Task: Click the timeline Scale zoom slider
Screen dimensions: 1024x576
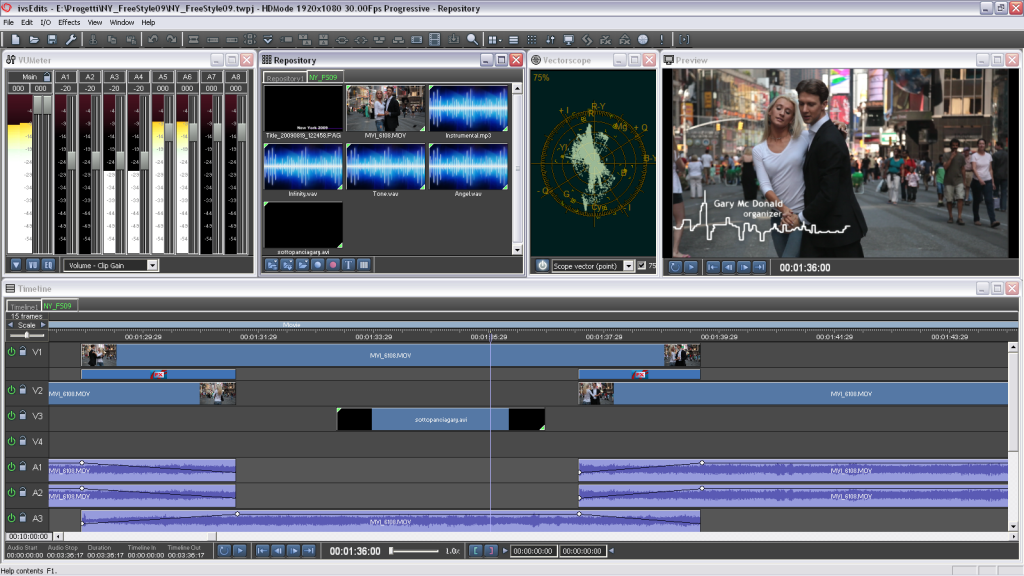Action: [x=27, y=335]
